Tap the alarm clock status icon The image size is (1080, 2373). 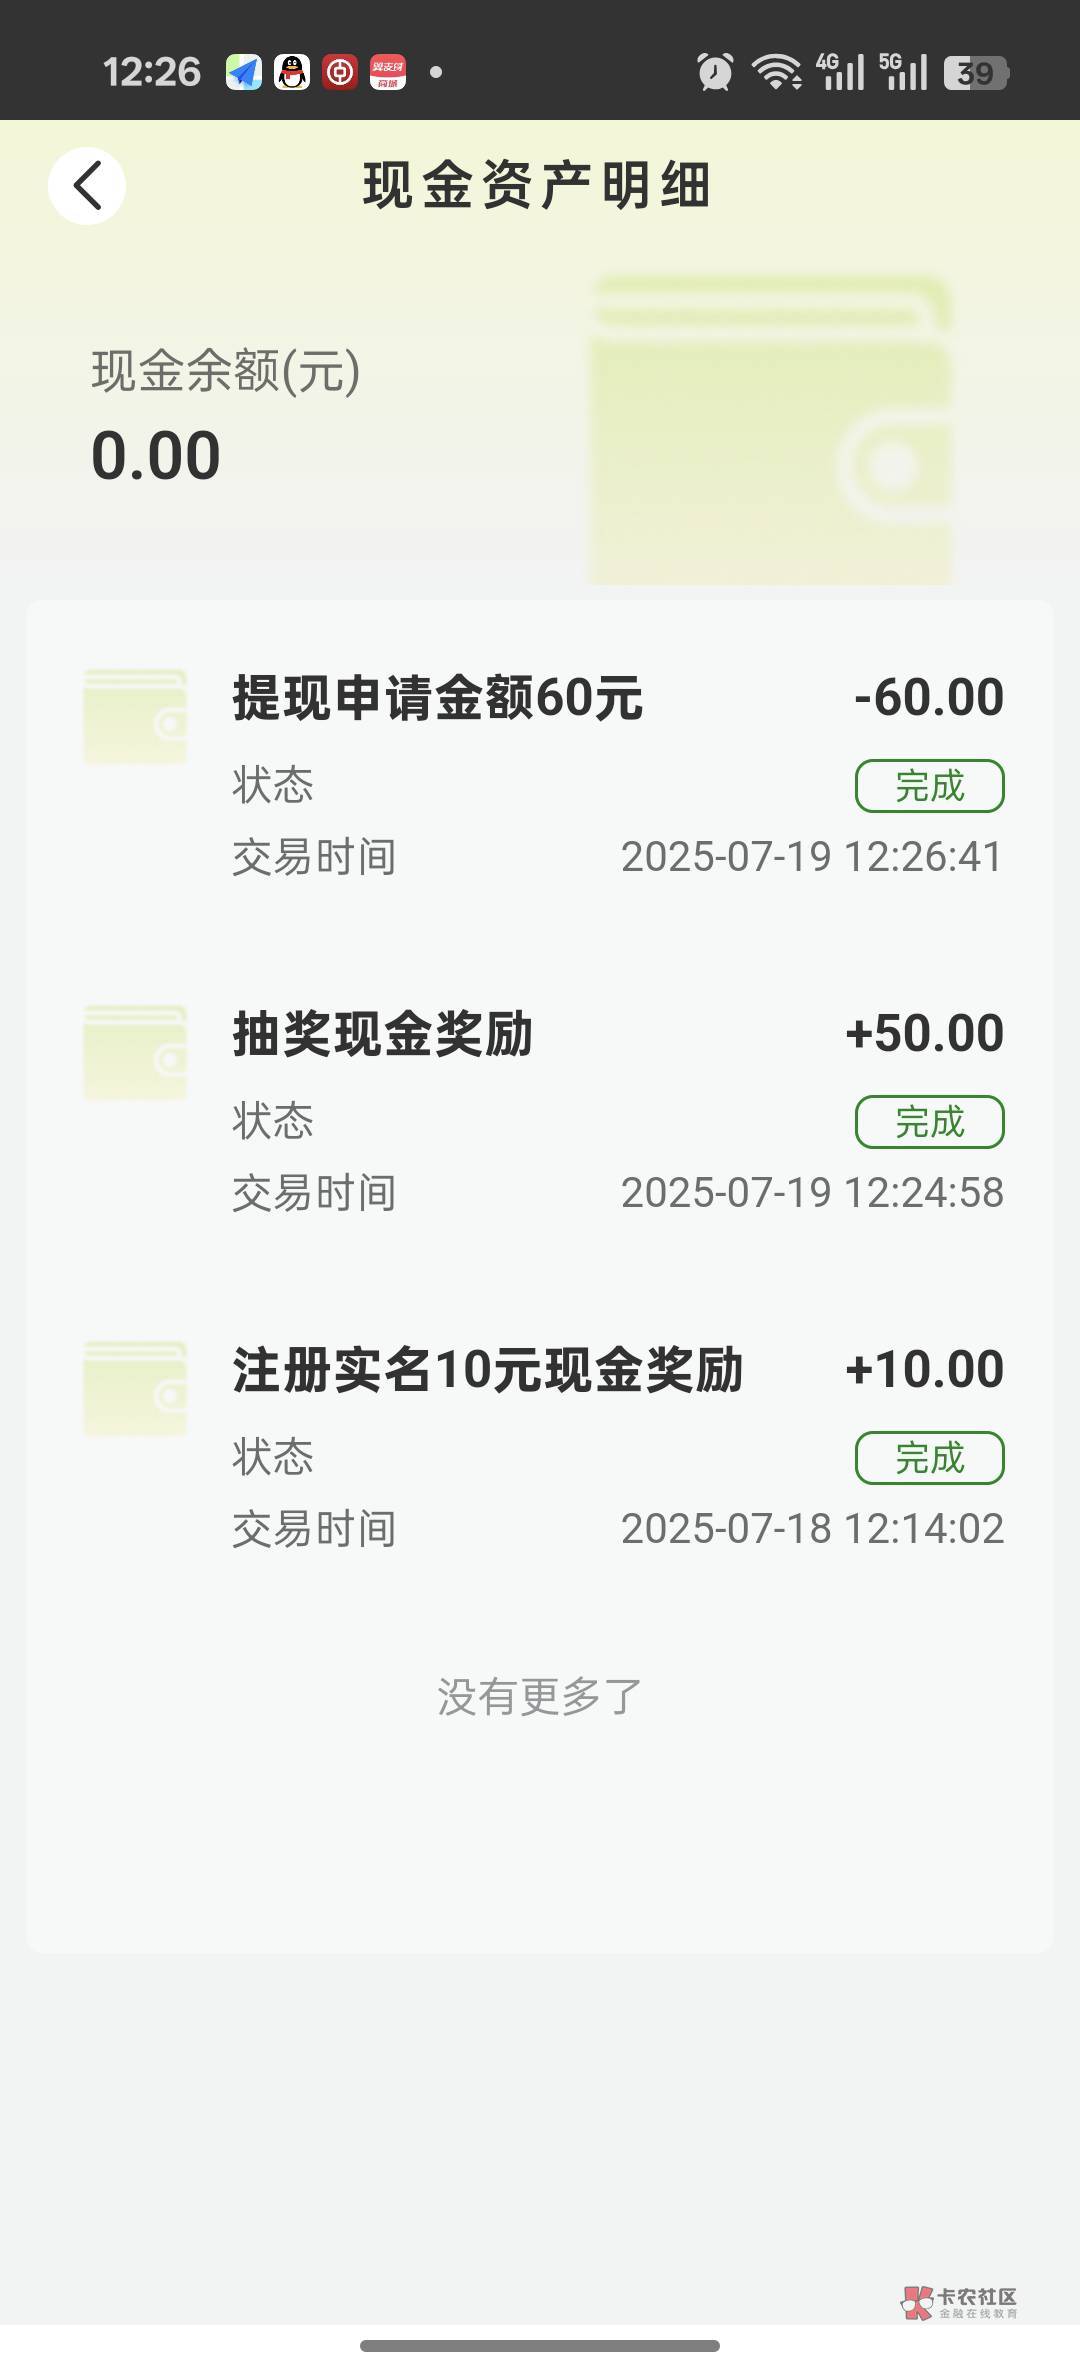715,72
